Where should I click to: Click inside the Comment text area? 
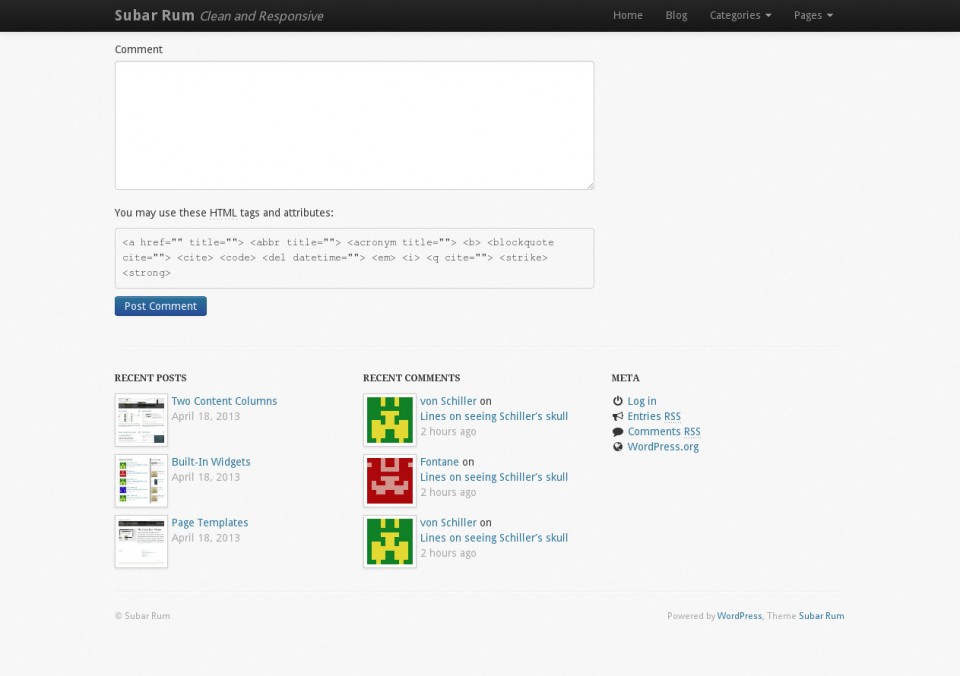click(354, 125)
